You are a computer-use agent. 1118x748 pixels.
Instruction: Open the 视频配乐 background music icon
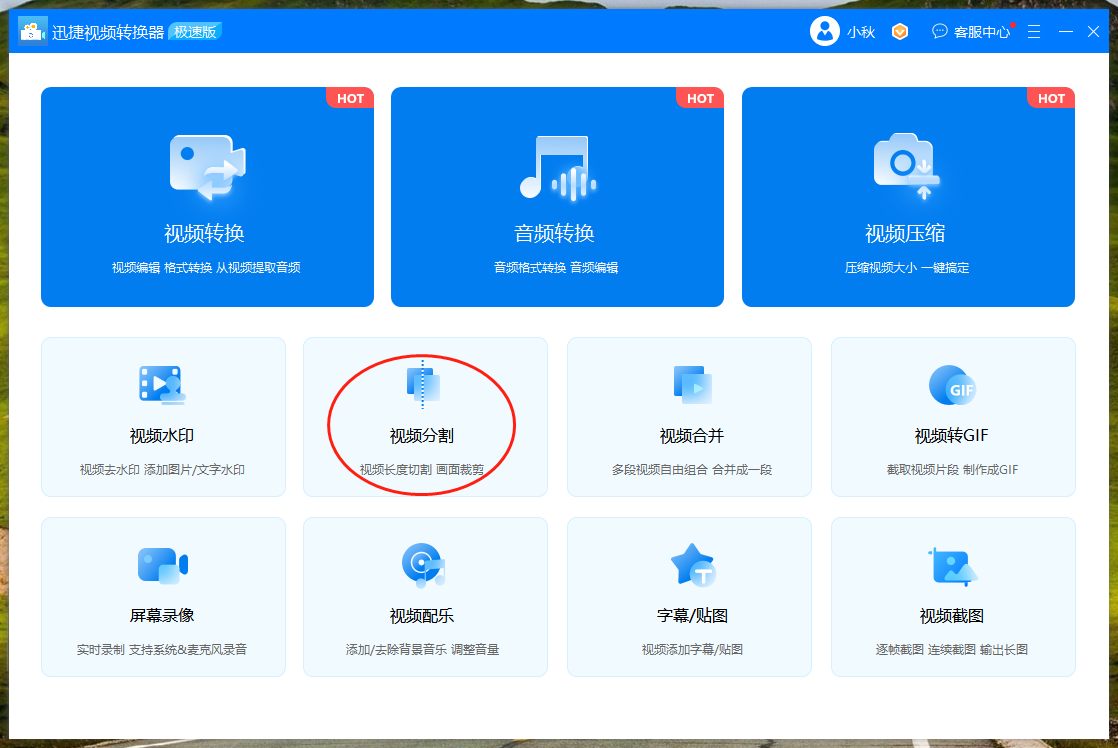[424, 565]
